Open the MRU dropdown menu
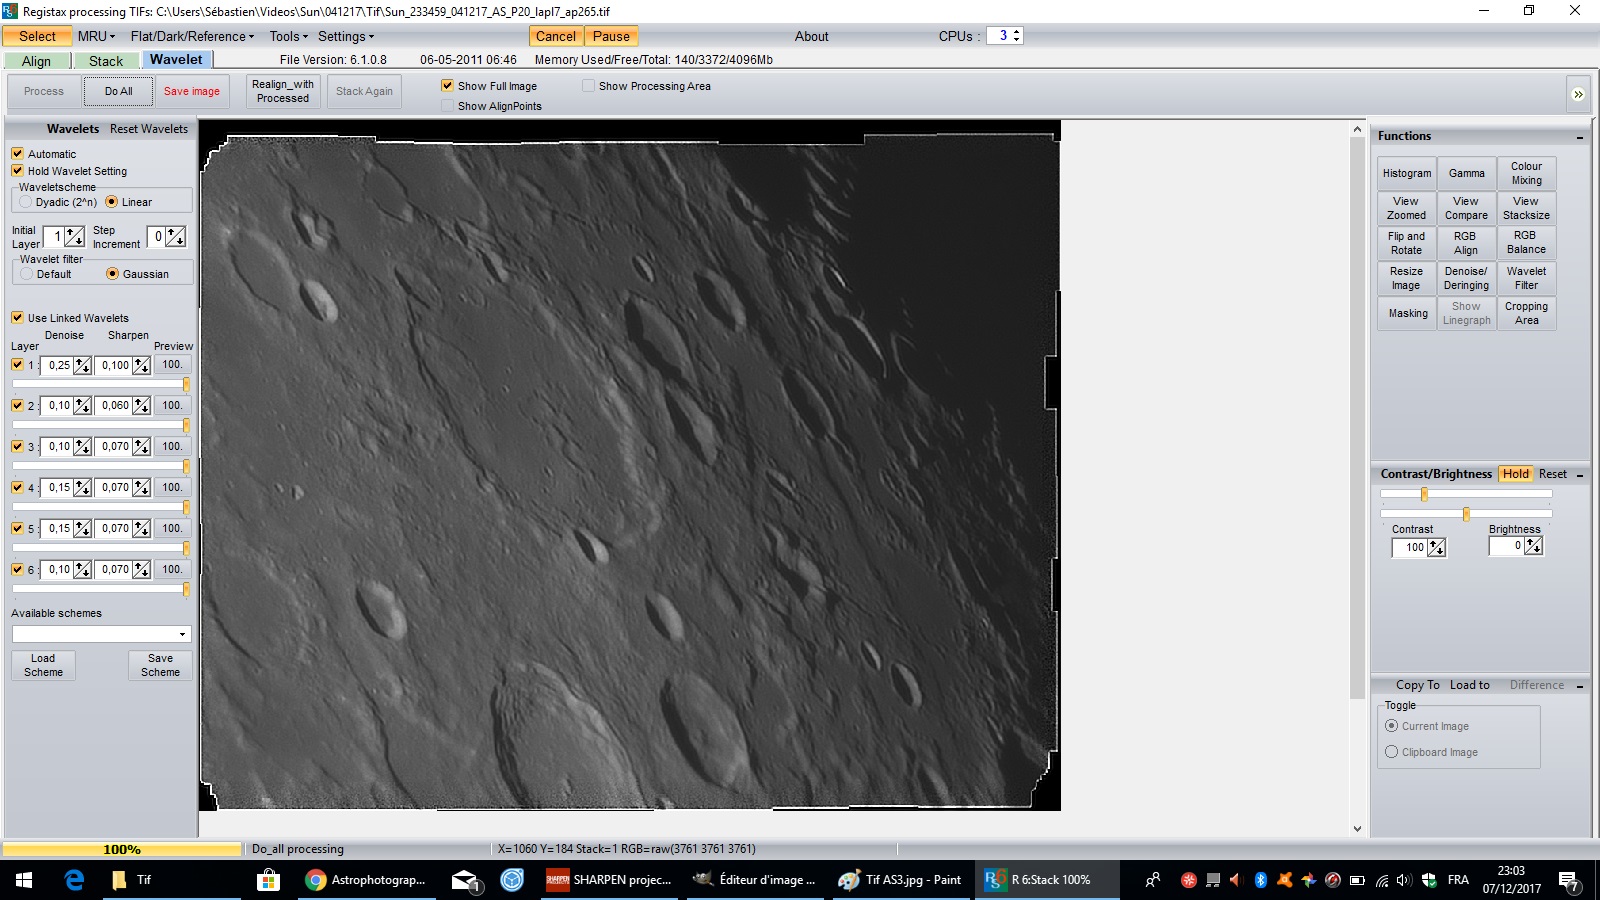This screenshot has width=1600, height=900. pyautogui.click(x=96, y=36)
